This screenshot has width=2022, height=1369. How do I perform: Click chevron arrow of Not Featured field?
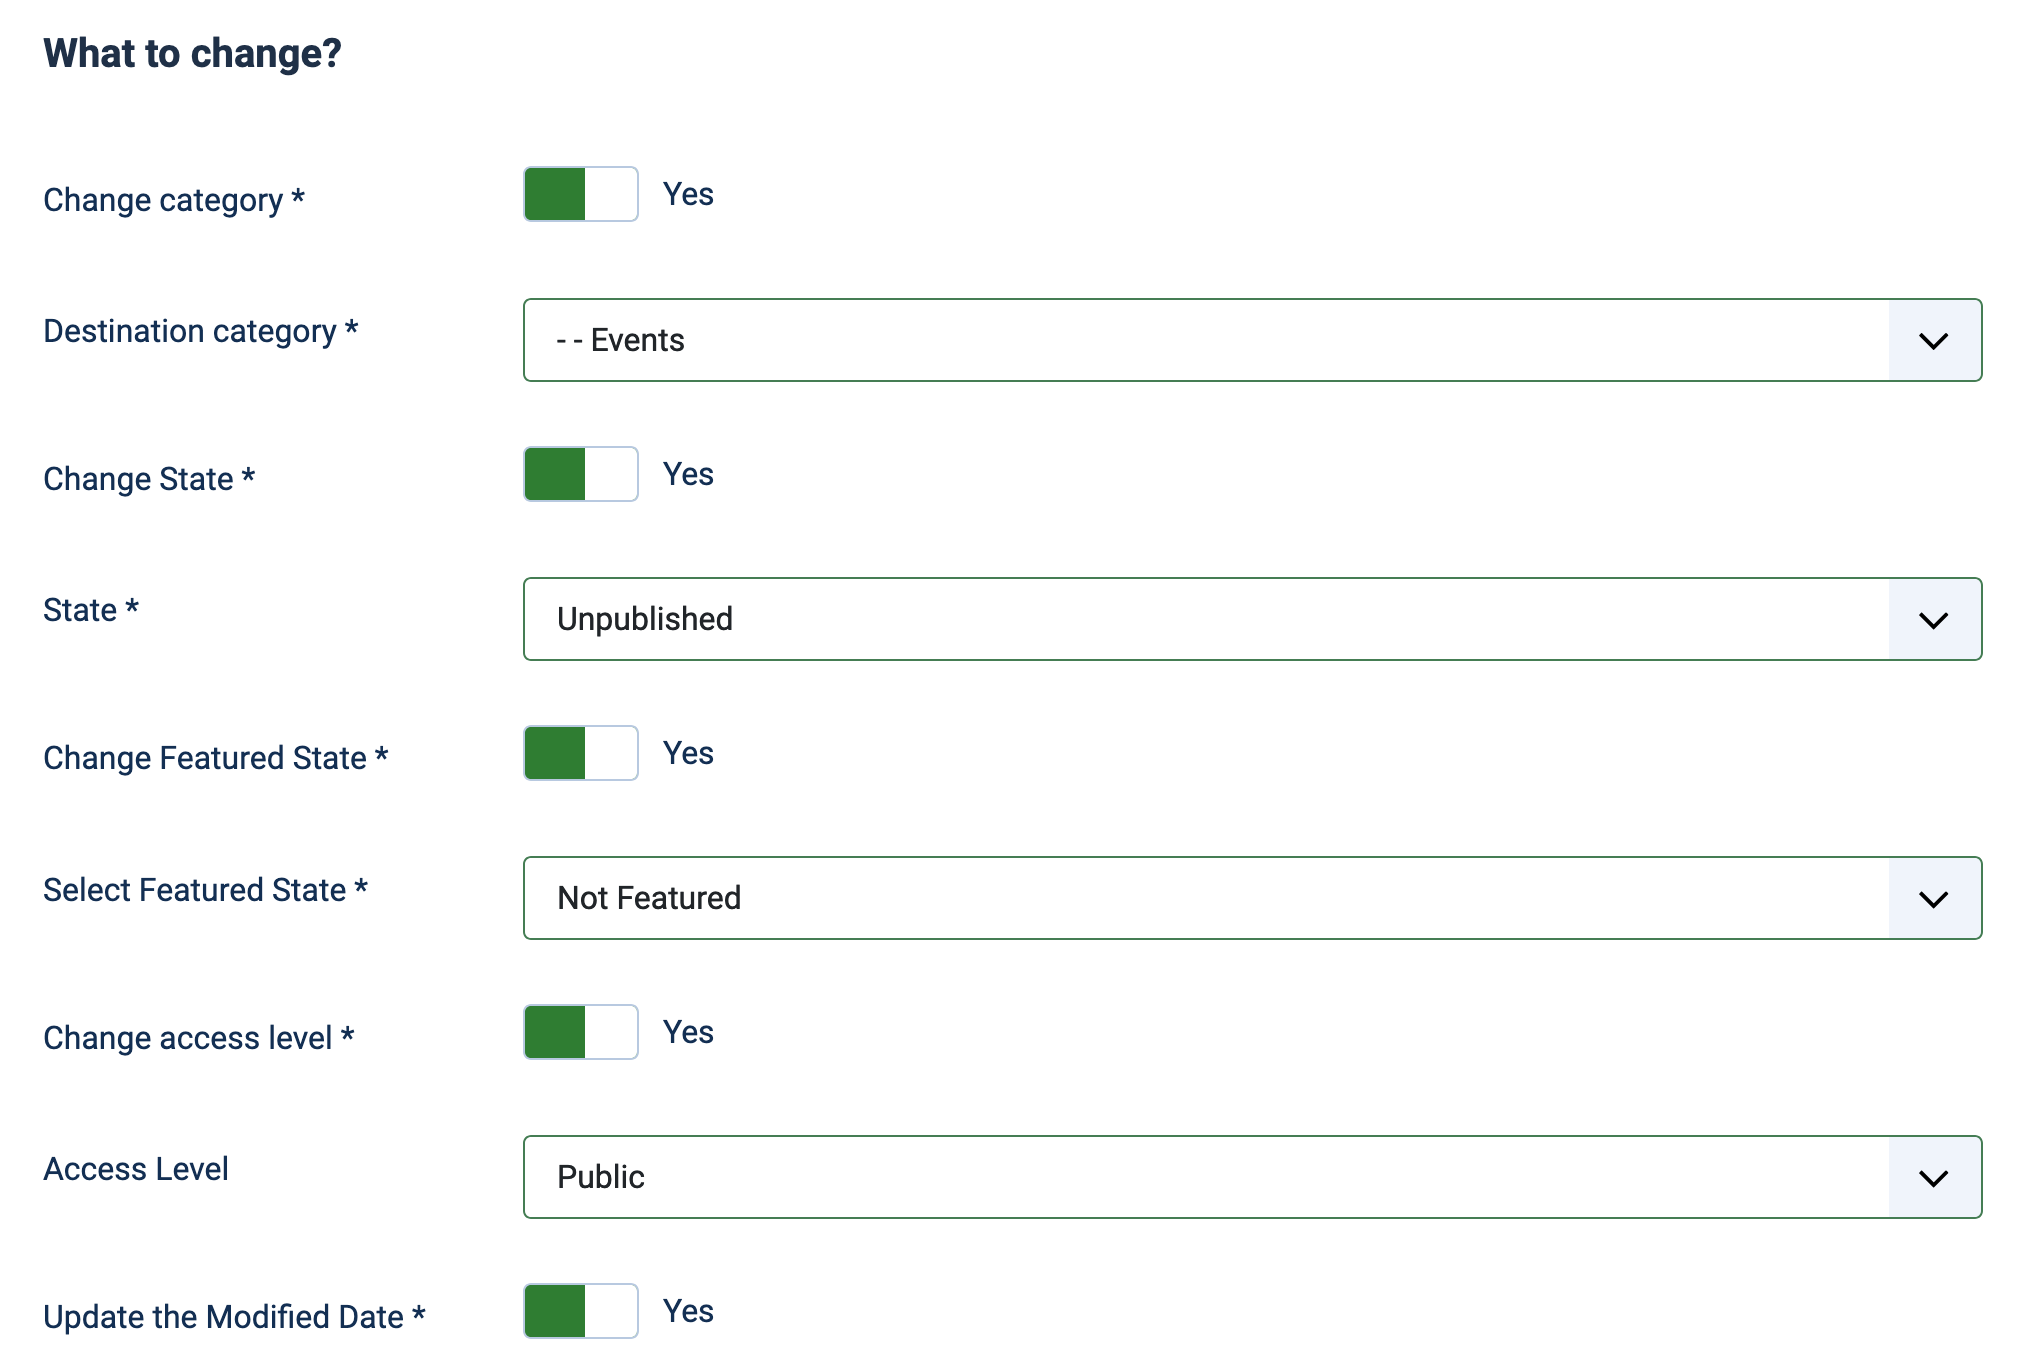point(1933,899)
